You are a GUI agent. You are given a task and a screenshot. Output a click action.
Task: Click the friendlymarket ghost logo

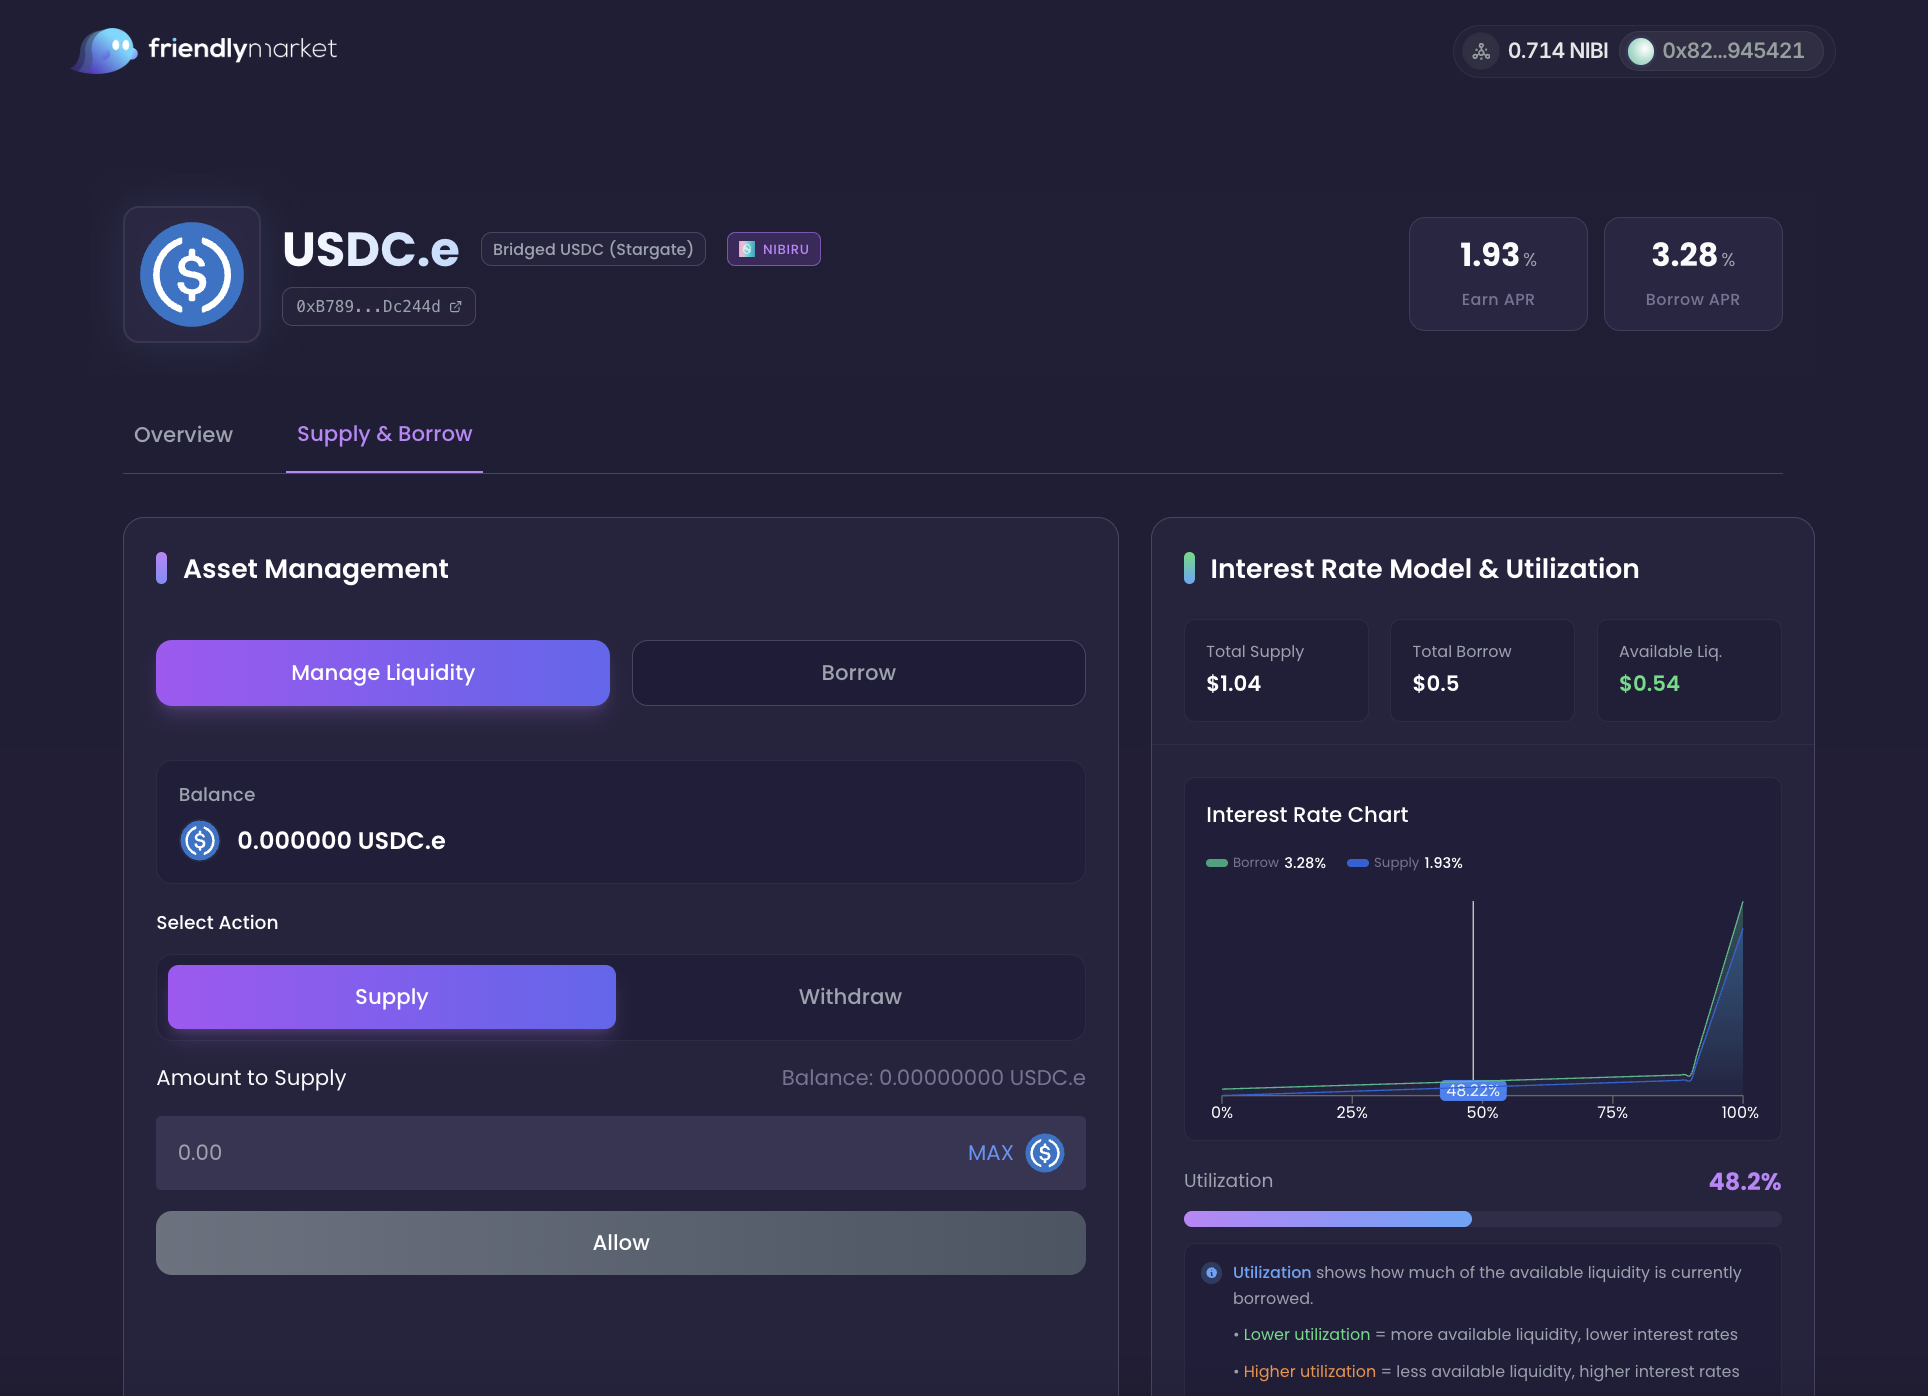tap(105, 50)
